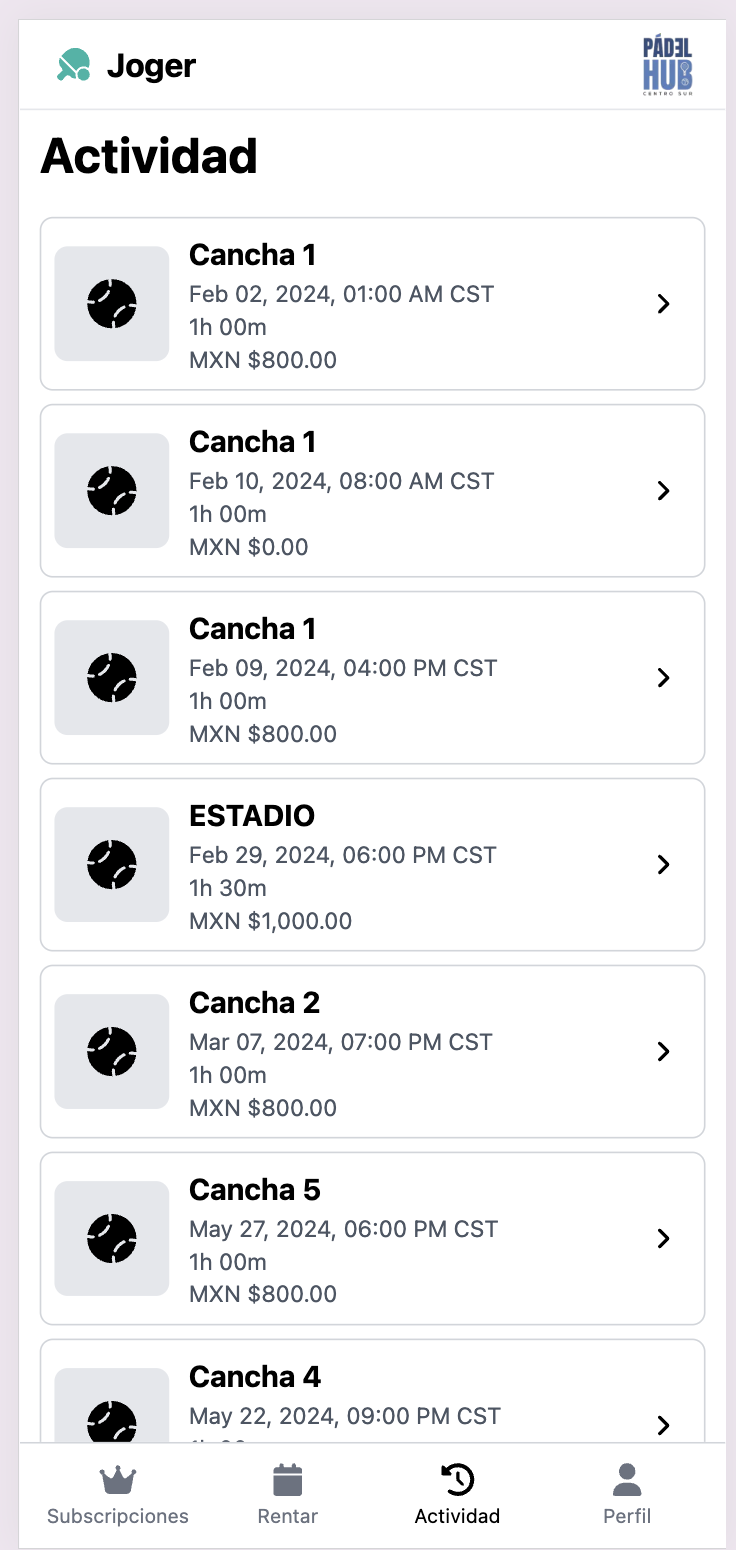Click the Padel Hub logo
The image size is (736, 1550).
[667, 66]
